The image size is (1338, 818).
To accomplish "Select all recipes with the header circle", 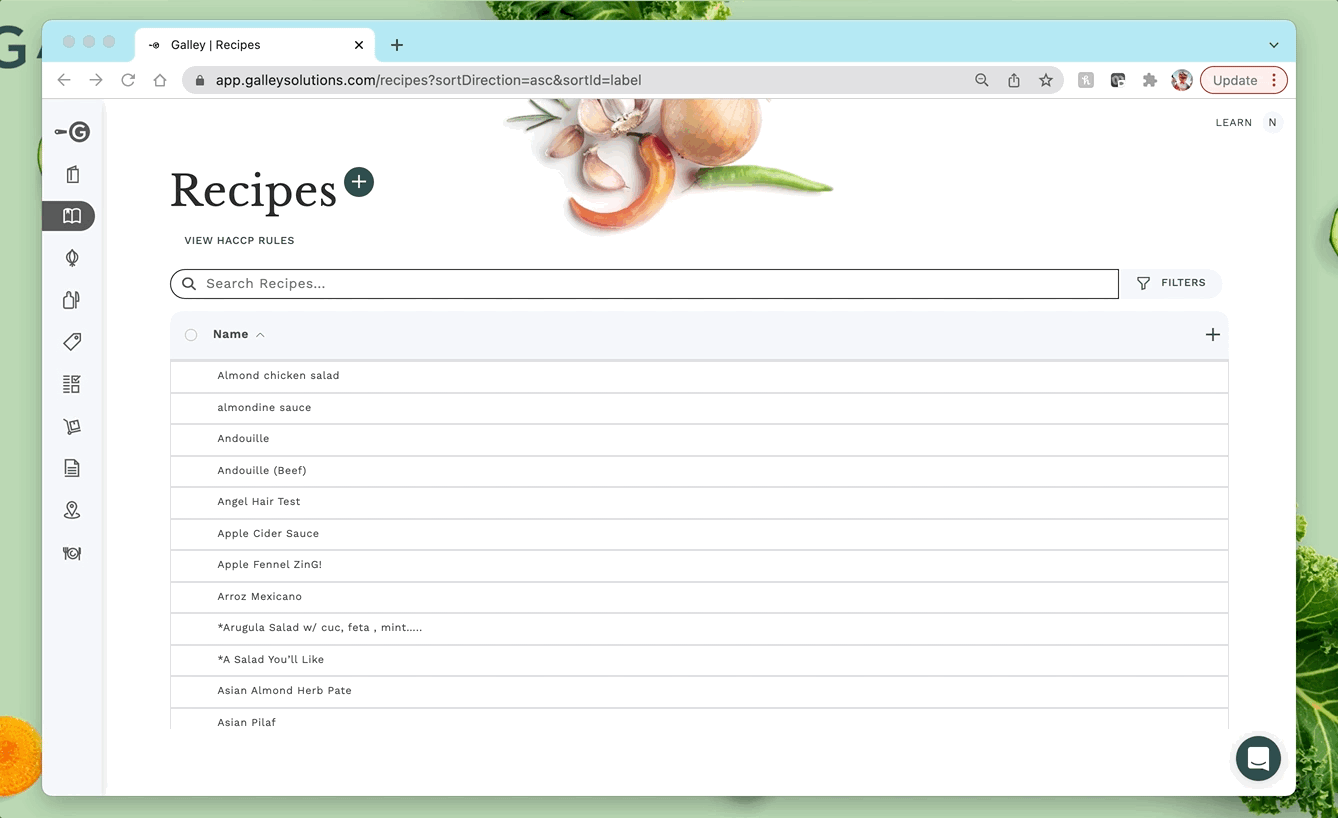I will [x=191, y=335].
